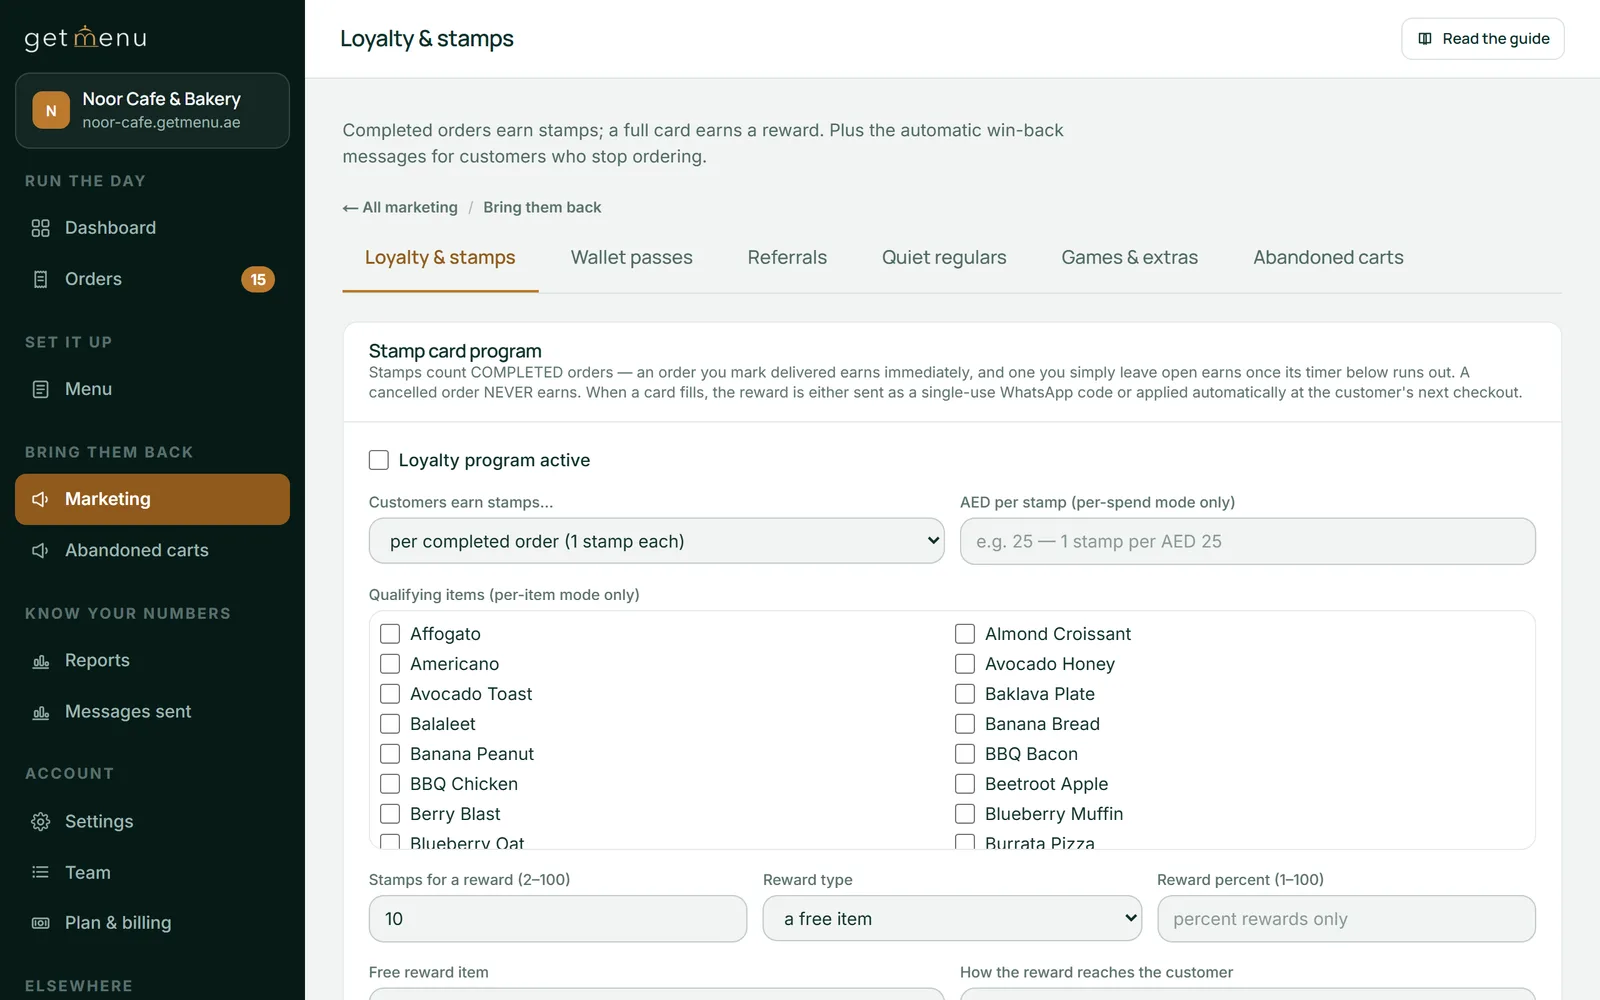The image size is (1600, 1000).
Task: Click the Menu list icon in sidebar
Action: [x=40, y=389]
